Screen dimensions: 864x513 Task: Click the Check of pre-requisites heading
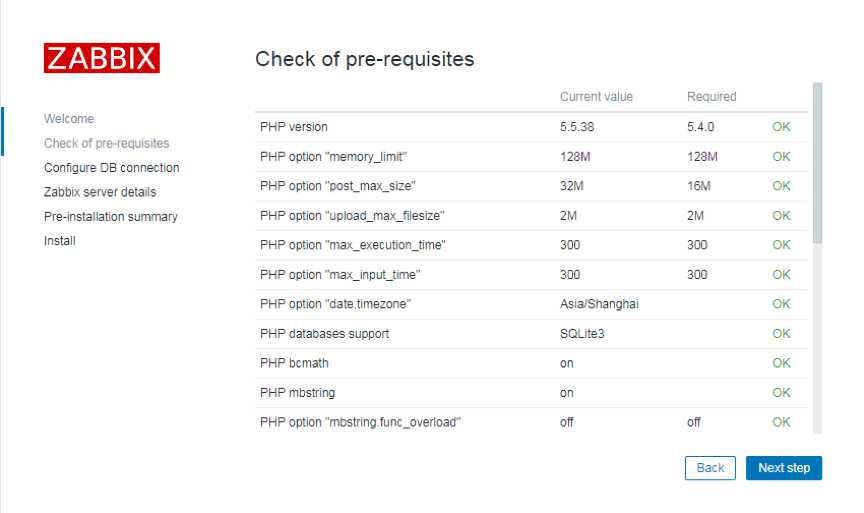point(364,59)
